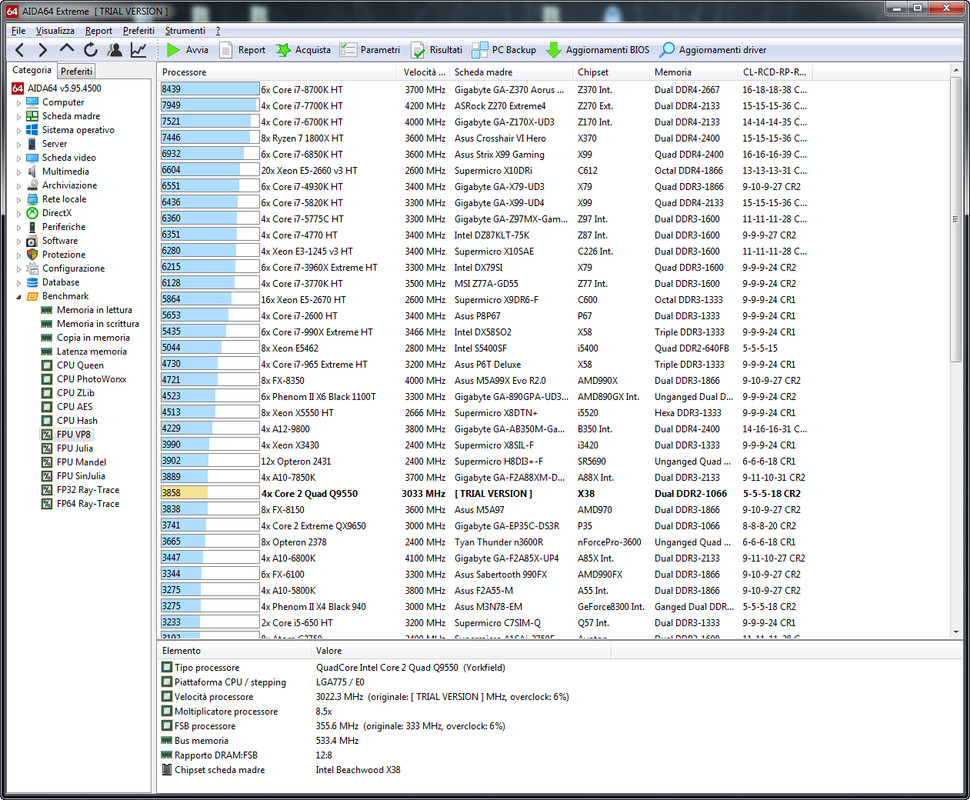Check Aggiornamenti driver updates

pos(713,50)
